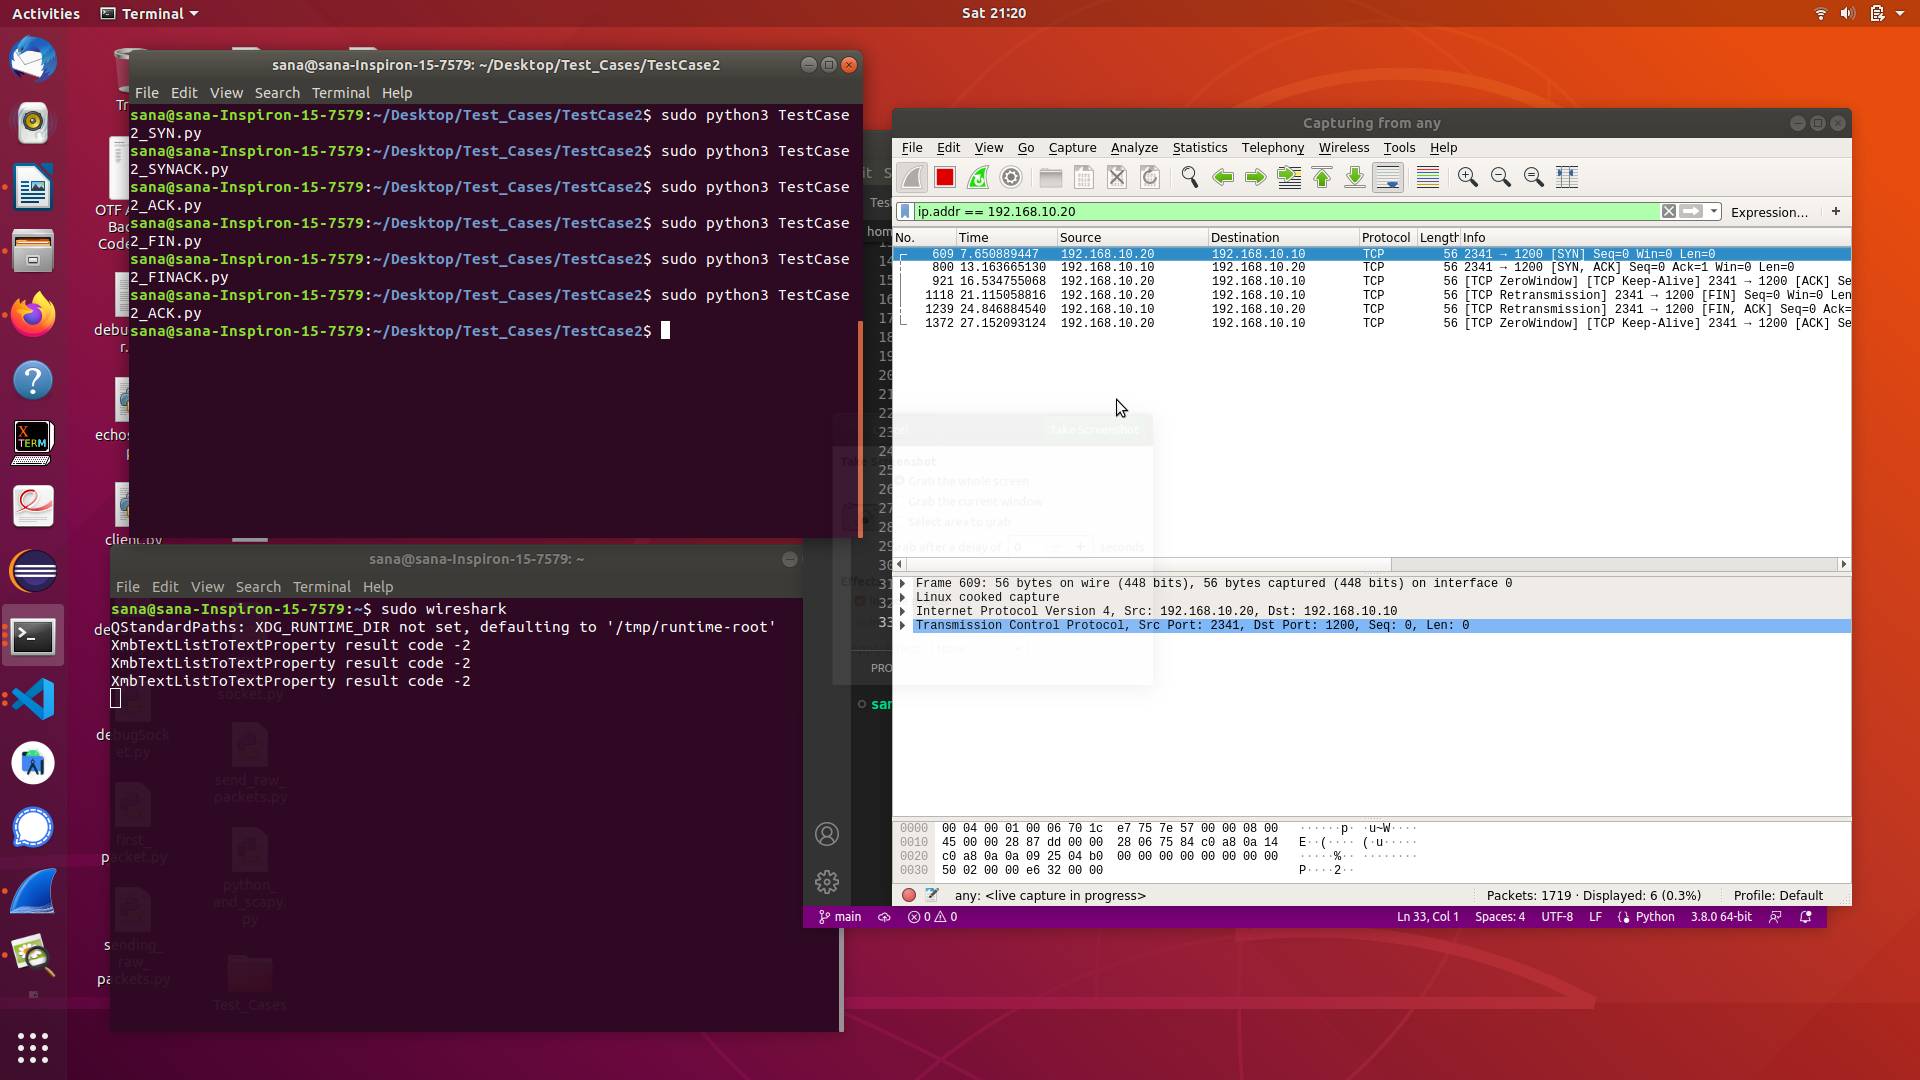Select packet number 1118 row

click(x=1371, y=296)
